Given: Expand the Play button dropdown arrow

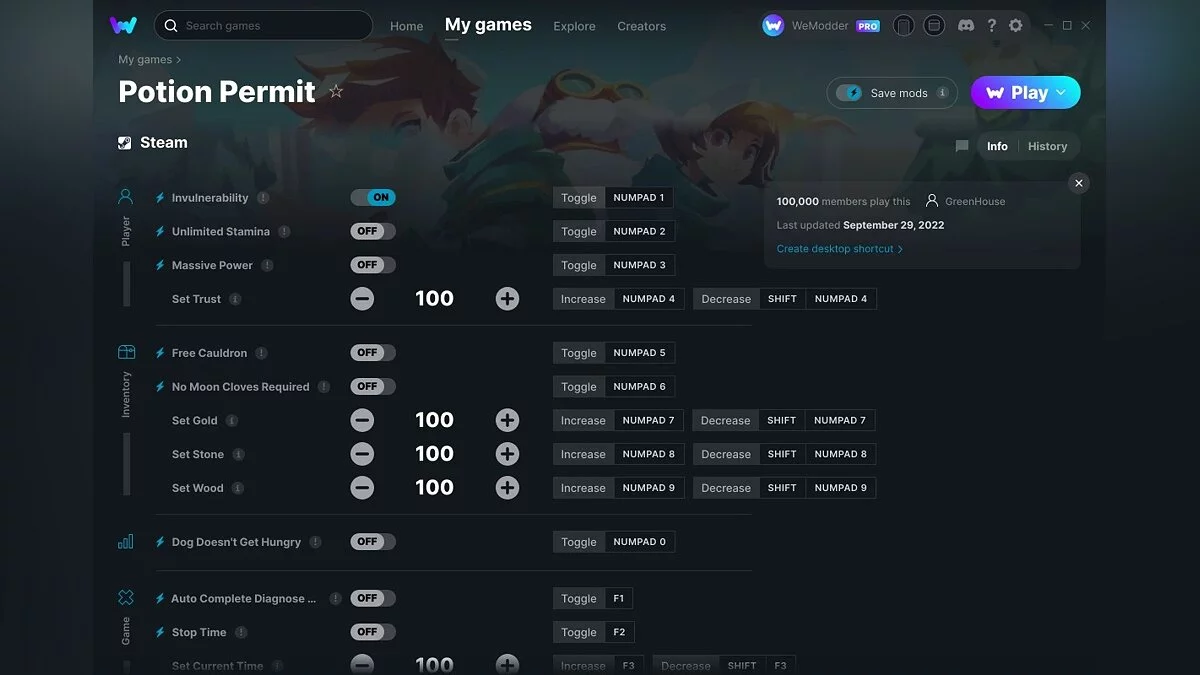Looking at the screenshot, I should coord(1061,92).
